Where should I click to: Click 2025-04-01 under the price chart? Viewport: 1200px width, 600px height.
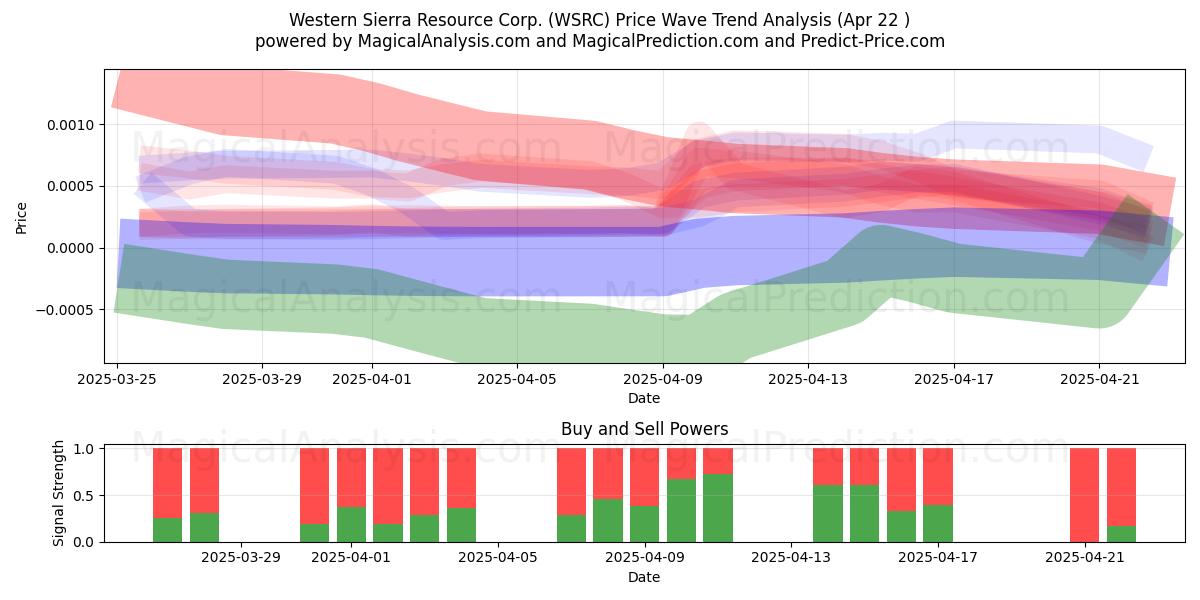click(372, 380)
